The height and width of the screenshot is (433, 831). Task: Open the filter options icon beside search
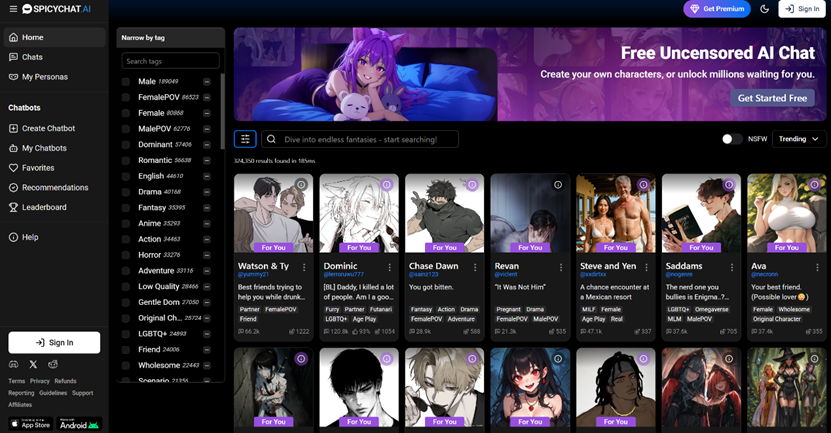click(x=245, y=139)
